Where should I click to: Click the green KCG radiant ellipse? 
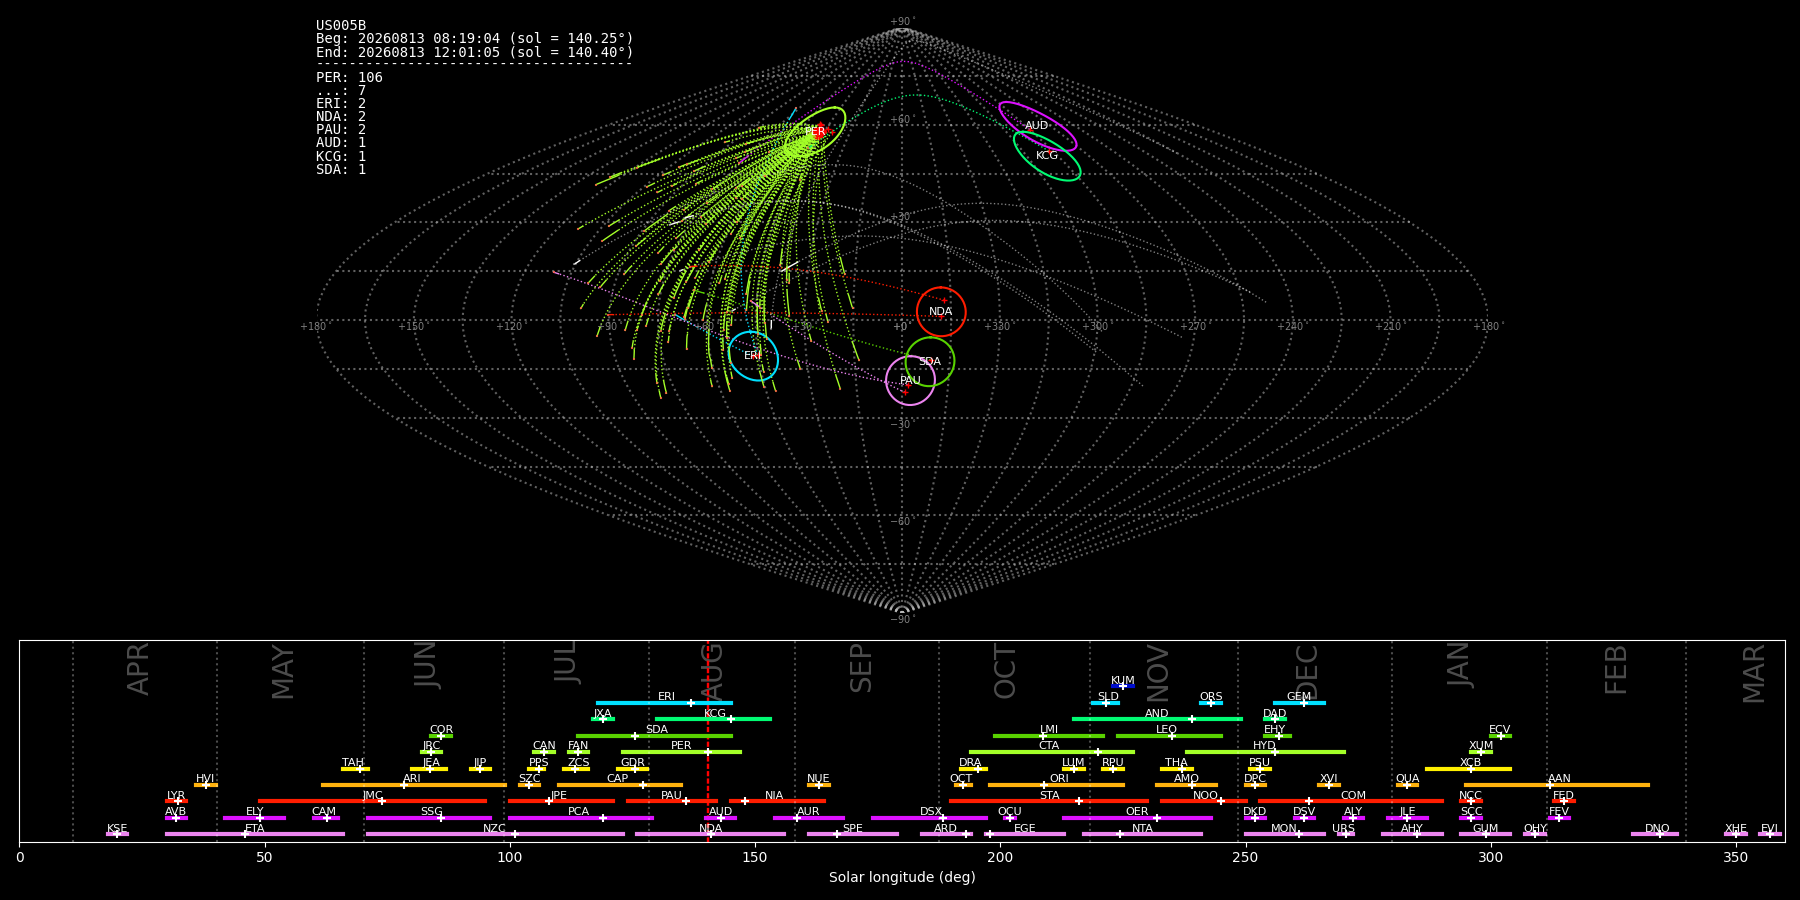(1047, 156)
